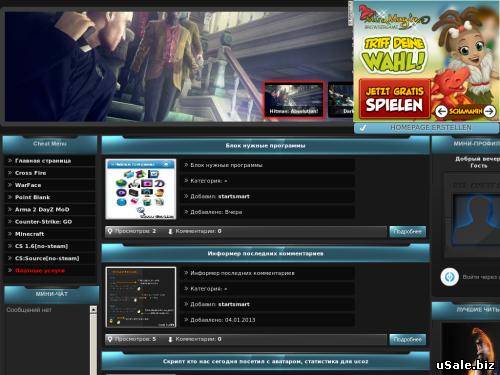The height and width of the screenshot is (375, 500).
Task: Open the Скрипт кто нас сегодня посетил title
Action: click(x=265, y=361)
